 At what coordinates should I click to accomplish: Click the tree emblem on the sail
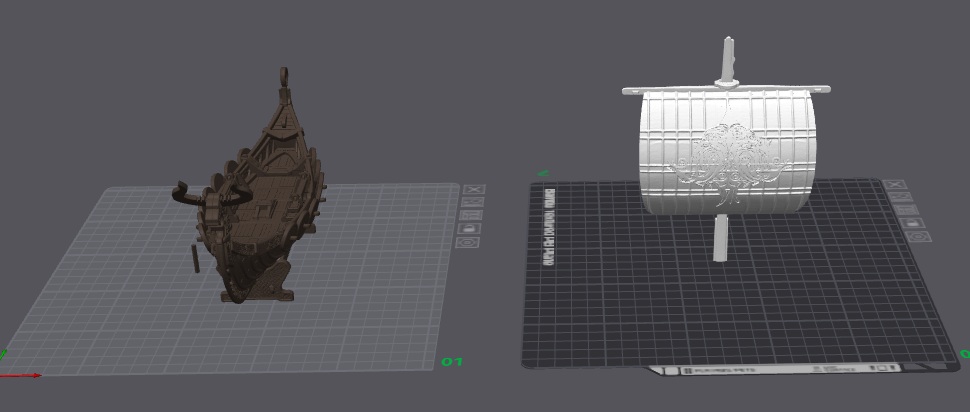[726, 163]
